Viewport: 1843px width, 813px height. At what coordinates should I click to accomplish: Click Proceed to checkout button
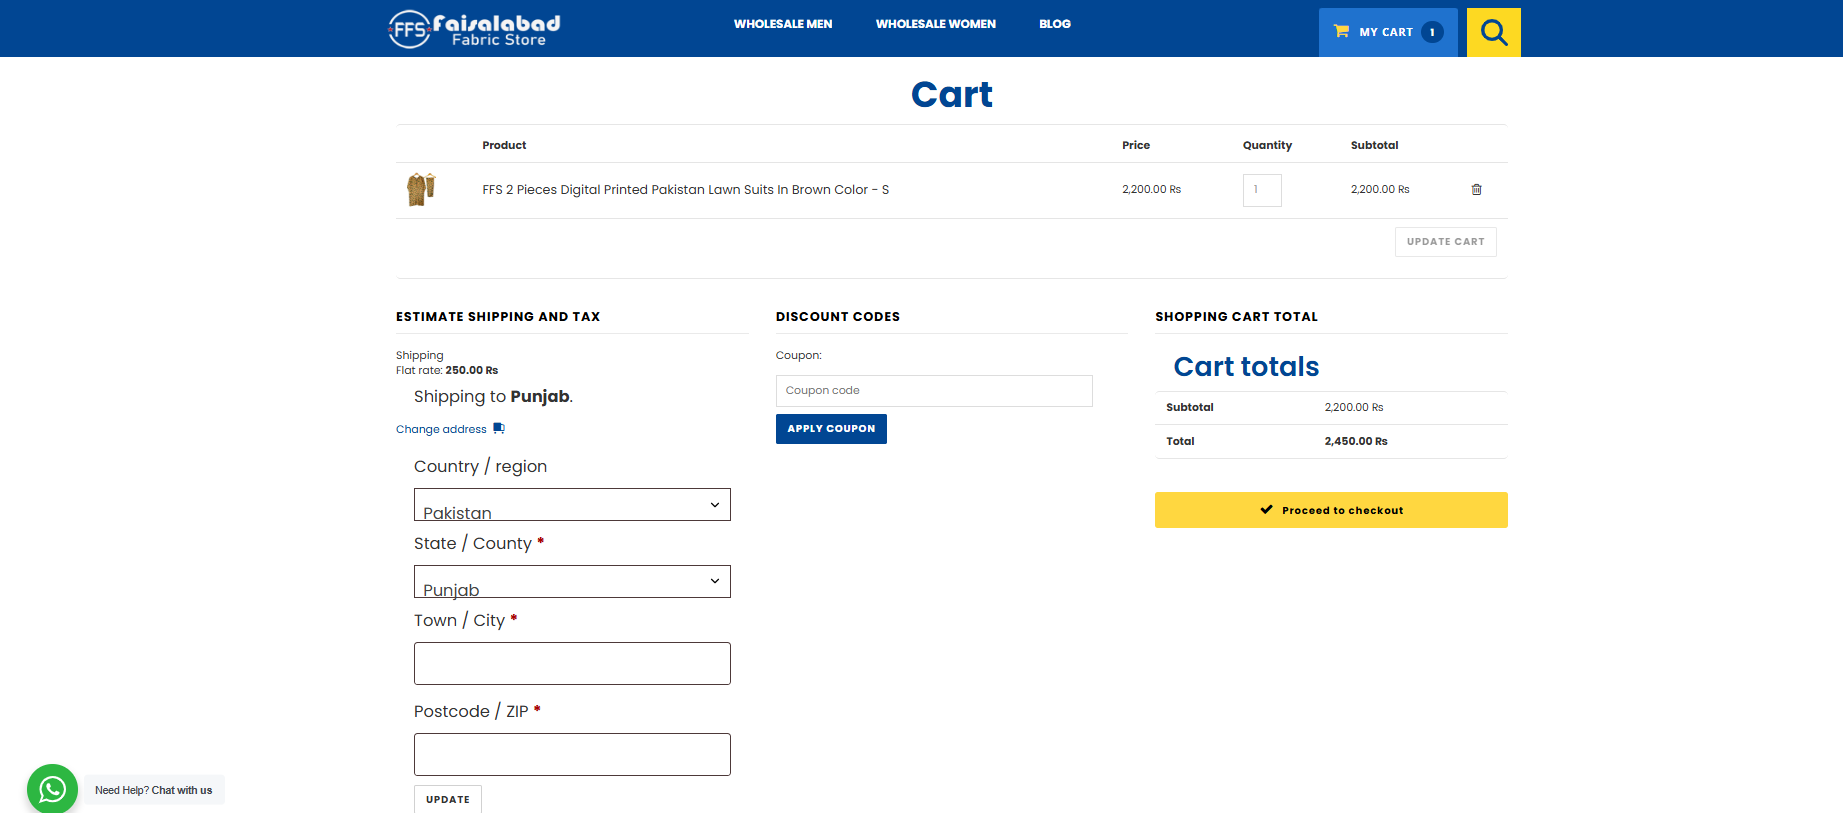(1330, 510)
